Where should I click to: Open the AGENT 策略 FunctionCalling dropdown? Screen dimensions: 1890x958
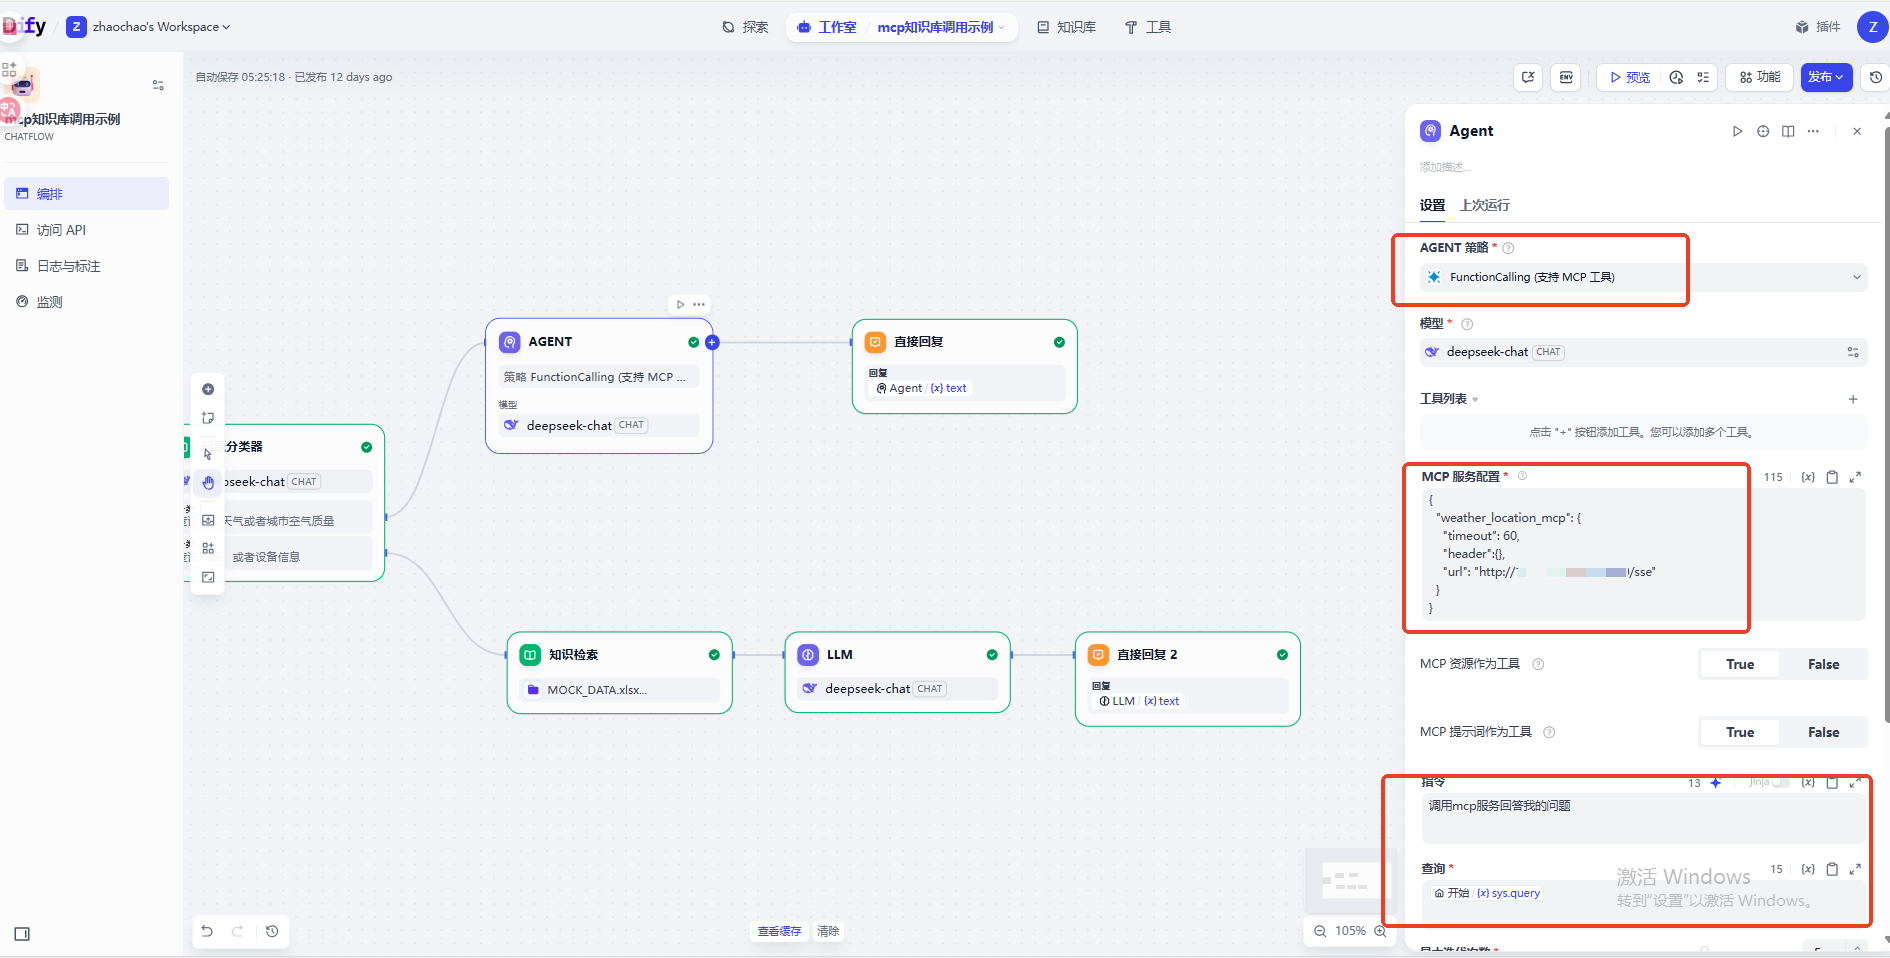(1642, 277)
